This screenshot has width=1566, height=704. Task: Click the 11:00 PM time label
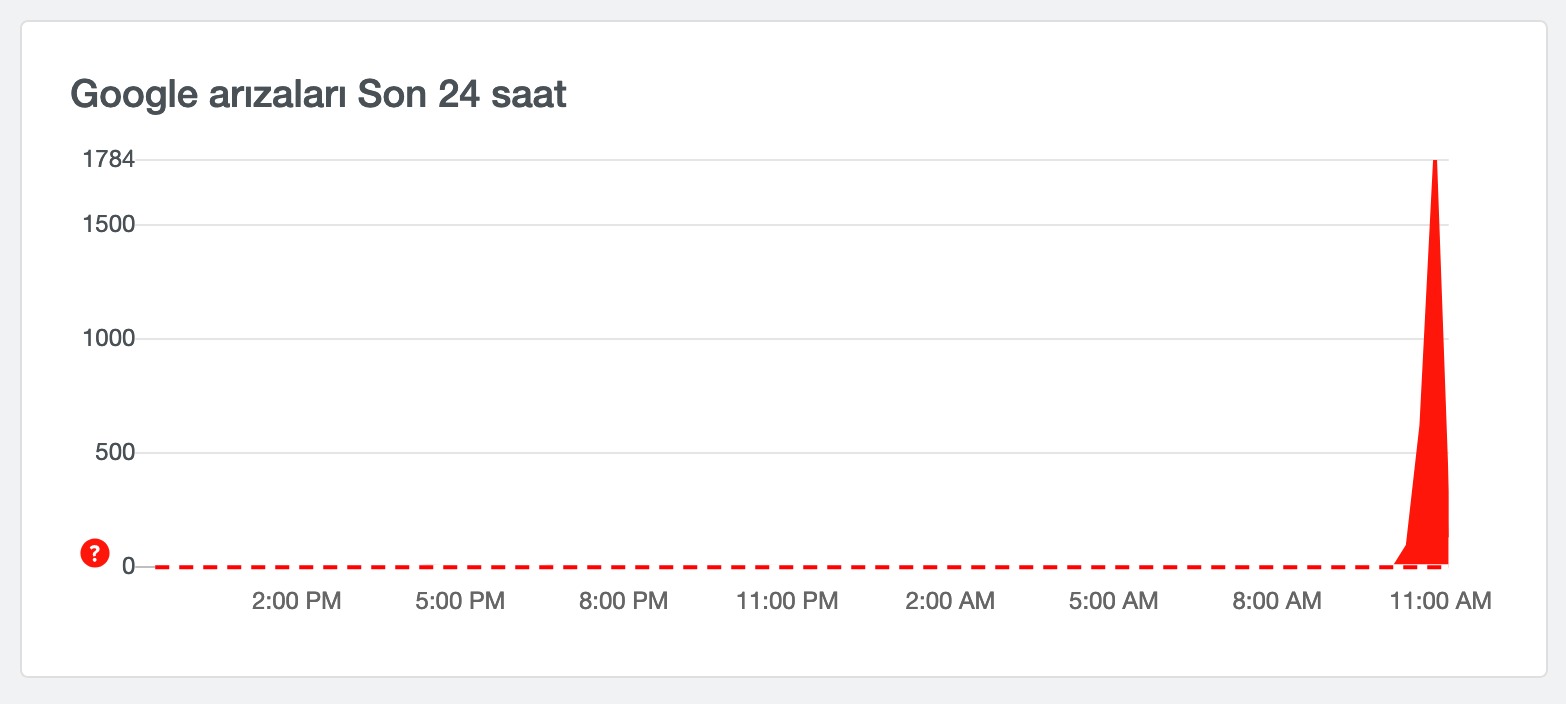pyautogui.click(x=787, y=601)
